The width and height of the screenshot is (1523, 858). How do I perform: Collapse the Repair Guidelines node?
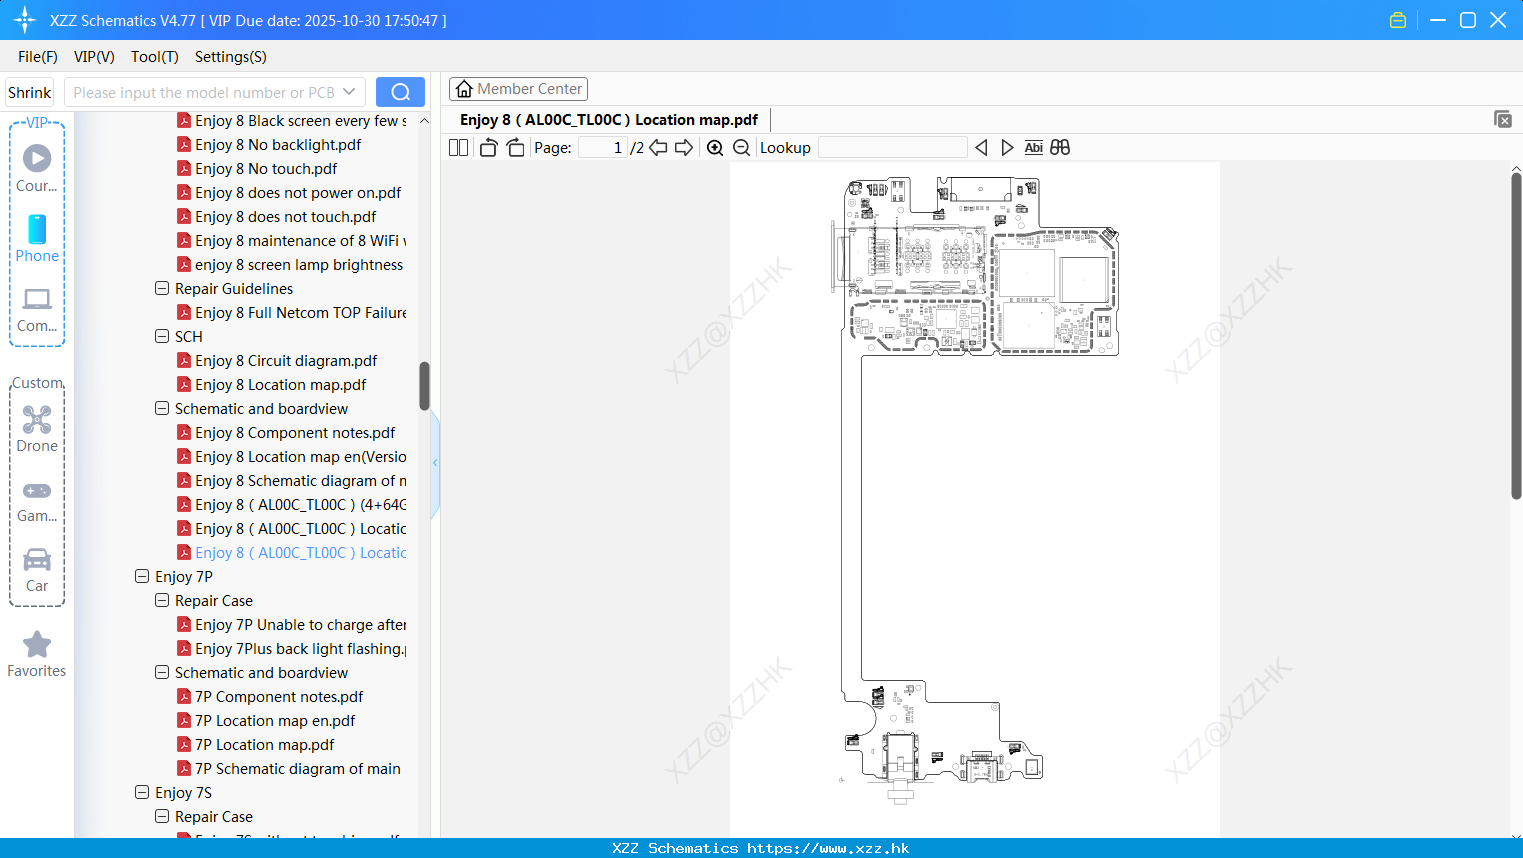tap(162, 288)
